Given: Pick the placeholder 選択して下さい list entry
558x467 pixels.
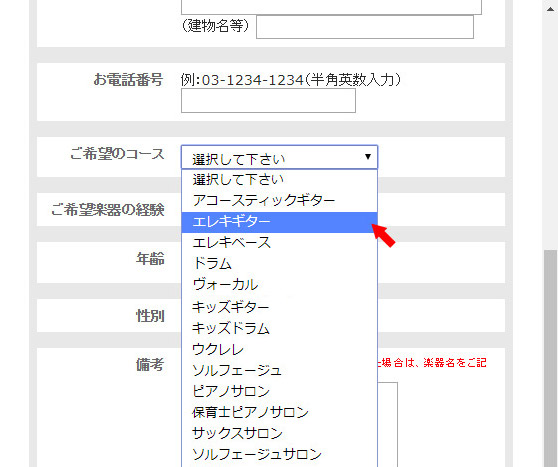Looking at the screenshot, I should tap(279, 180).
